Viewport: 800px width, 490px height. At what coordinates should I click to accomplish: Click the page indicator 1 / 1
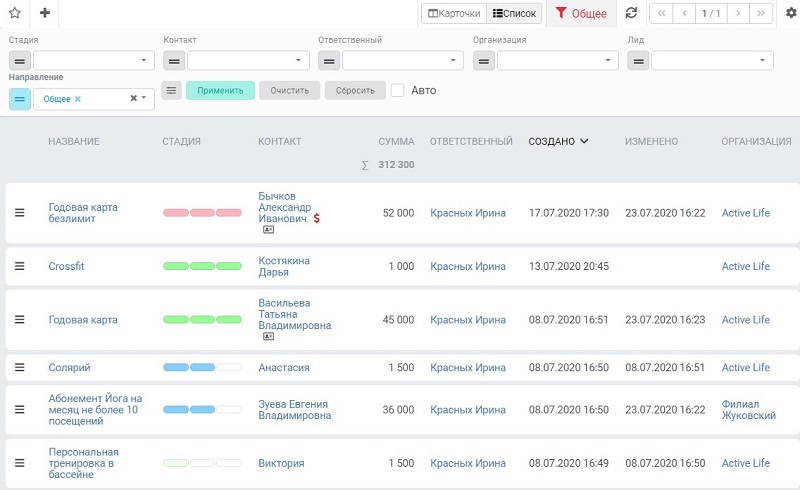click(711, 13)
